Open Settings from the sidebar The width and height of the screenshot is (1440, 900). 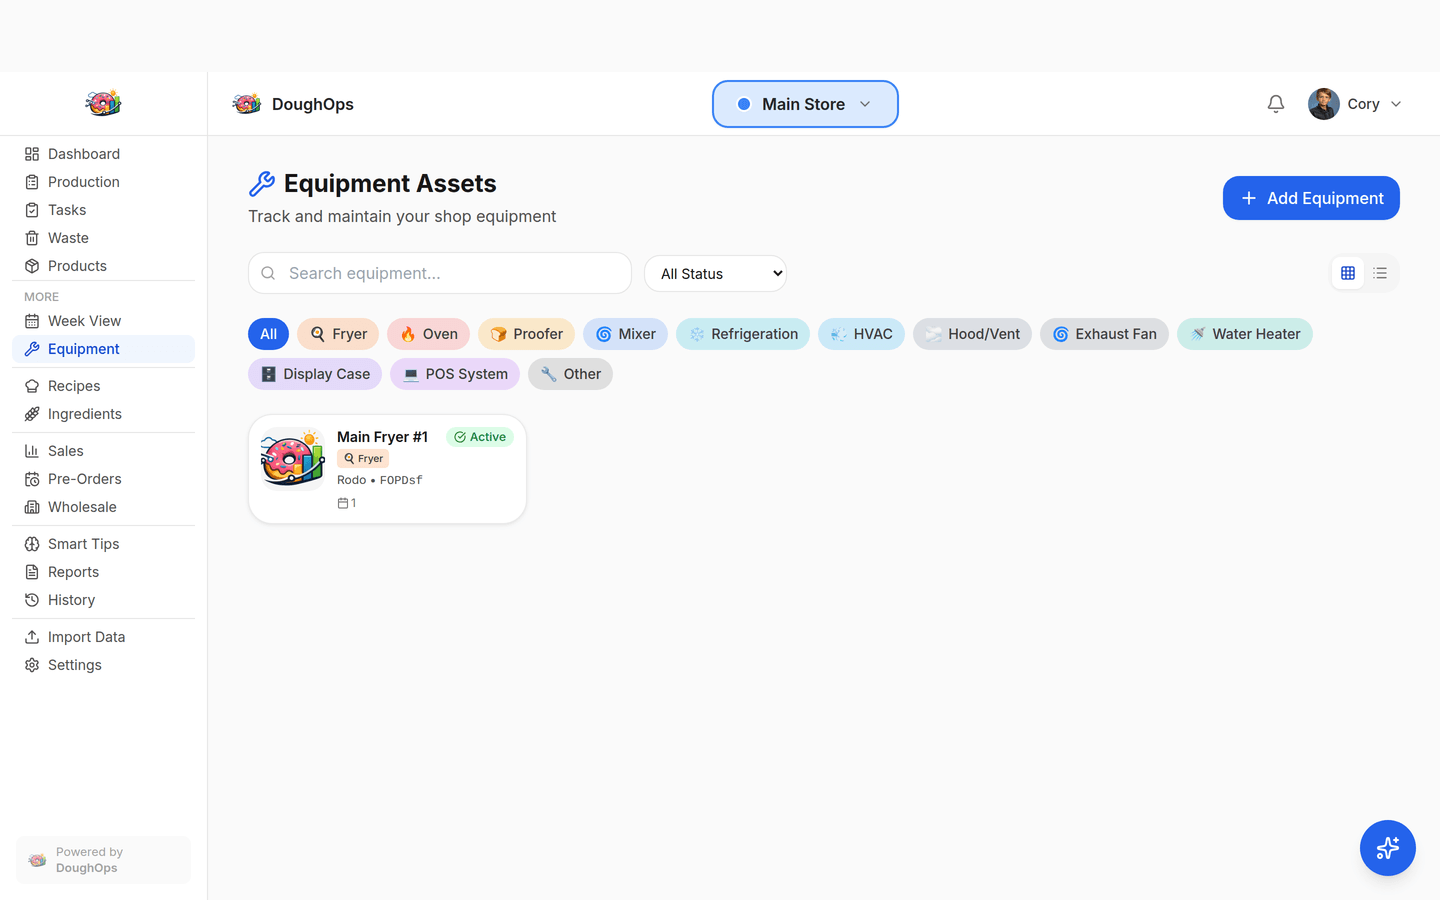point(75,664)
